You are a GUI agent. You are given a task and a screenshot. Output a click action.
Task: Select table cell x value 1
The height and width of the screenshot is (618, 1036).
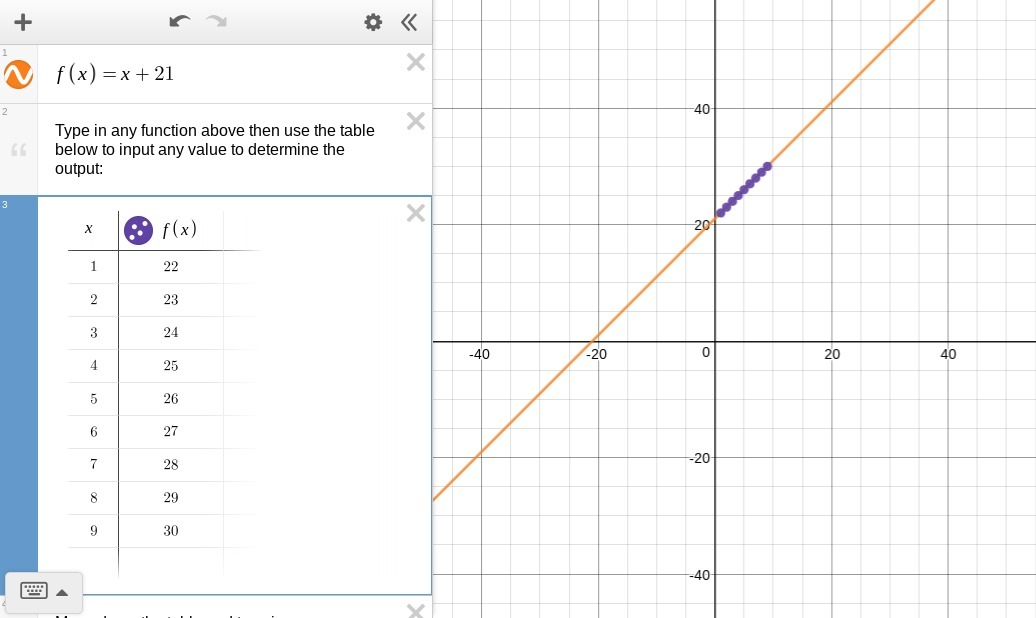pos(93,266)
